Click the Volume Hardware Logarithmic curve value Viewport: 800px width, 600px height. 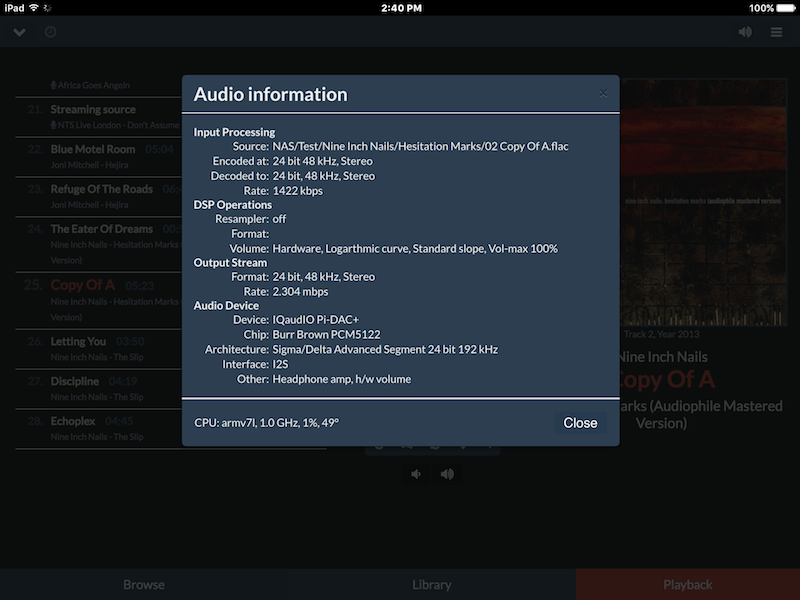(x=415, y=248)
